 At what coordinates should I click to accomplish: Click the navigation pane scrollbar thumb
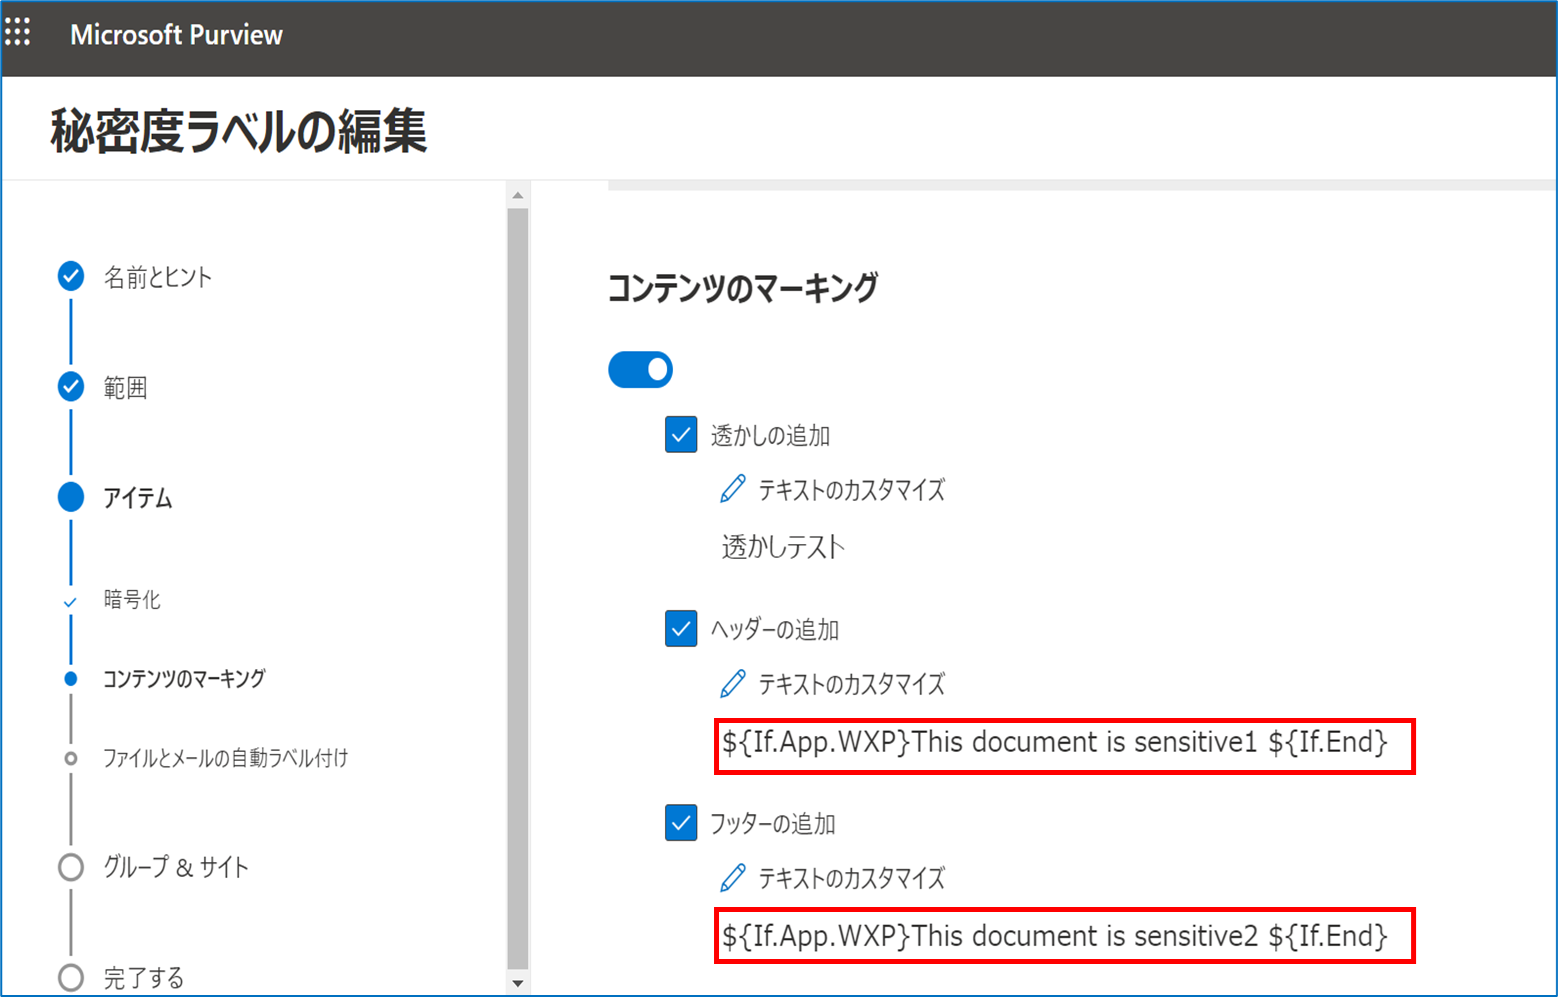pyautogui.click(x=518, y=589)
